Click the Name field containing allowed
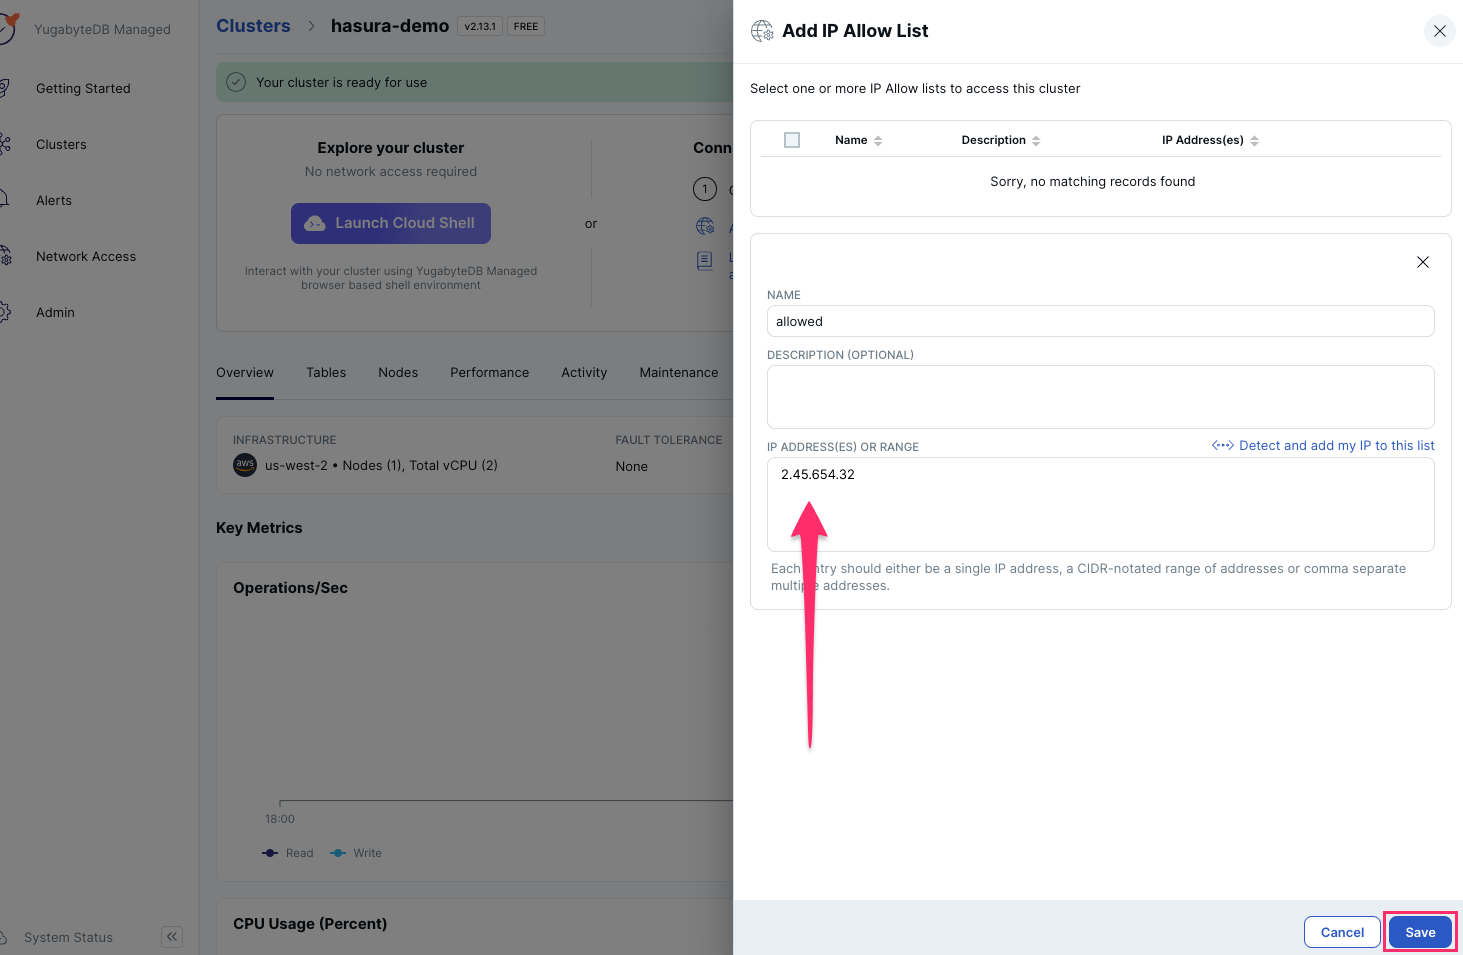This screenshot has height=955, width=1463. click(x=1100, y=321)
